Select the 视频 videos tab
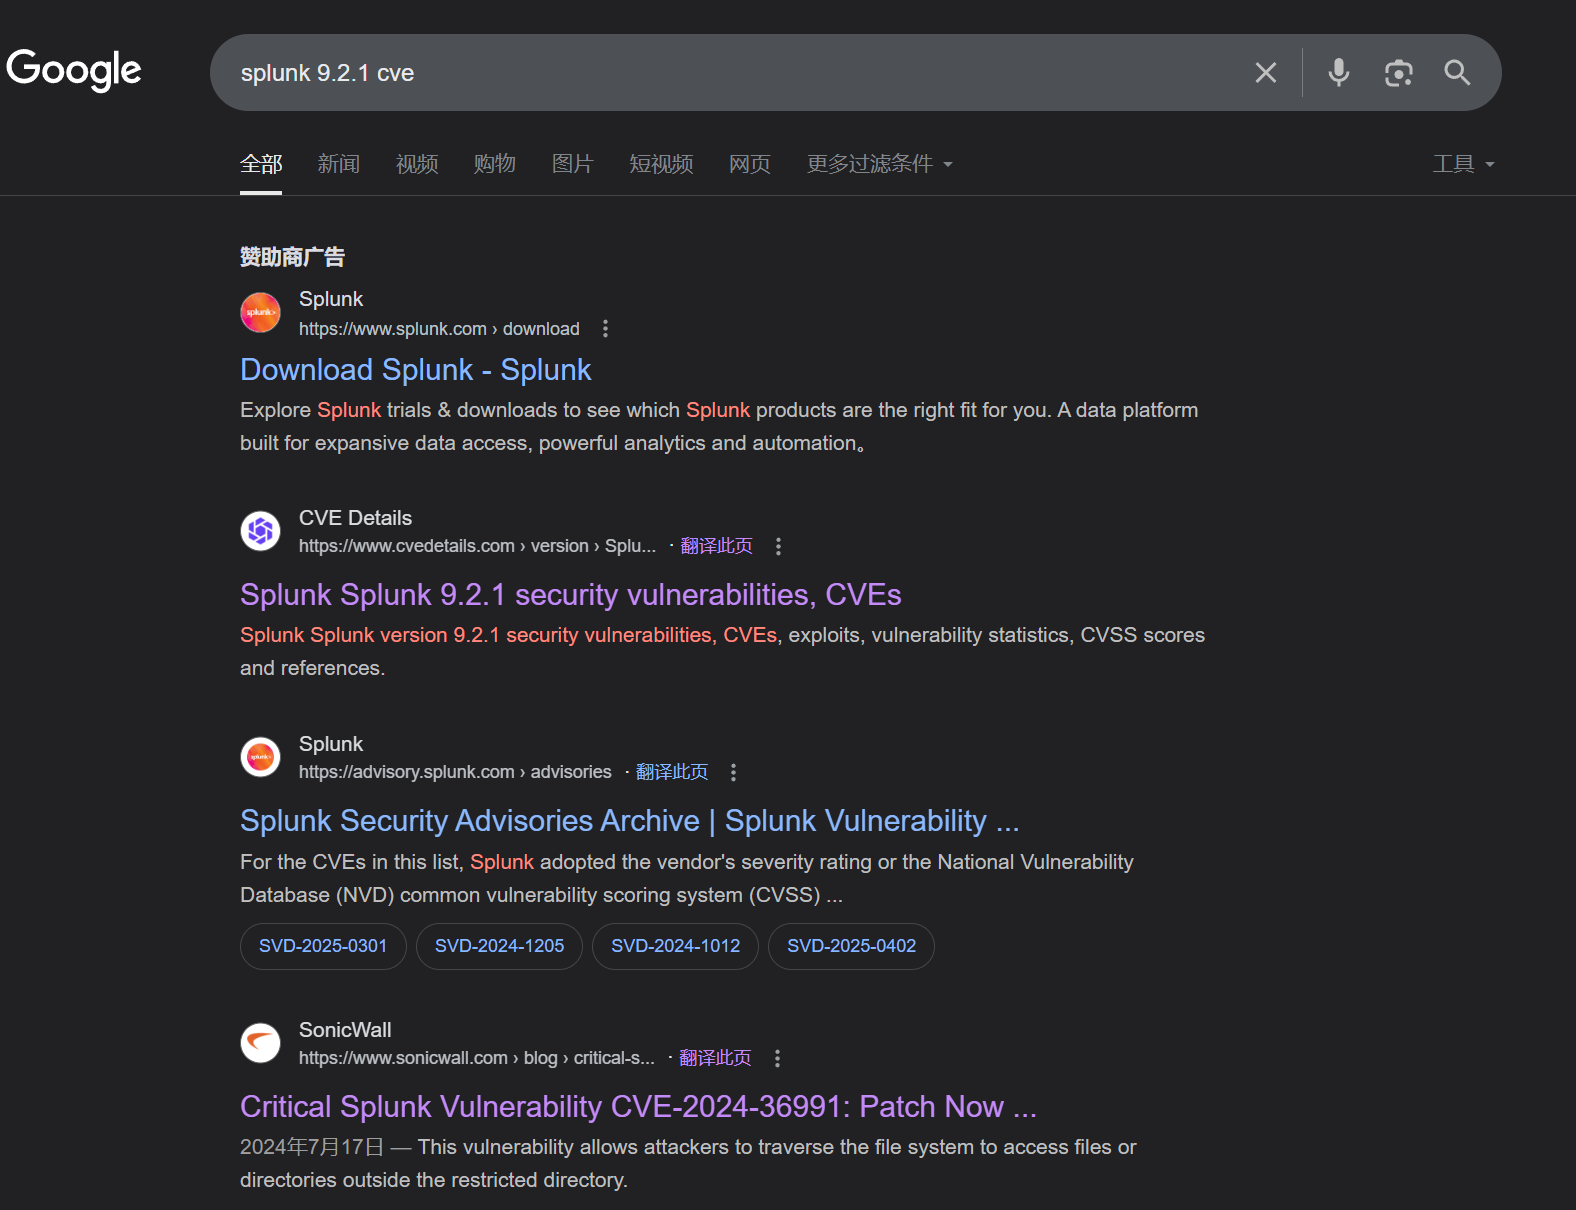The image size is (1576, 1210). click(x=416, y=164)
